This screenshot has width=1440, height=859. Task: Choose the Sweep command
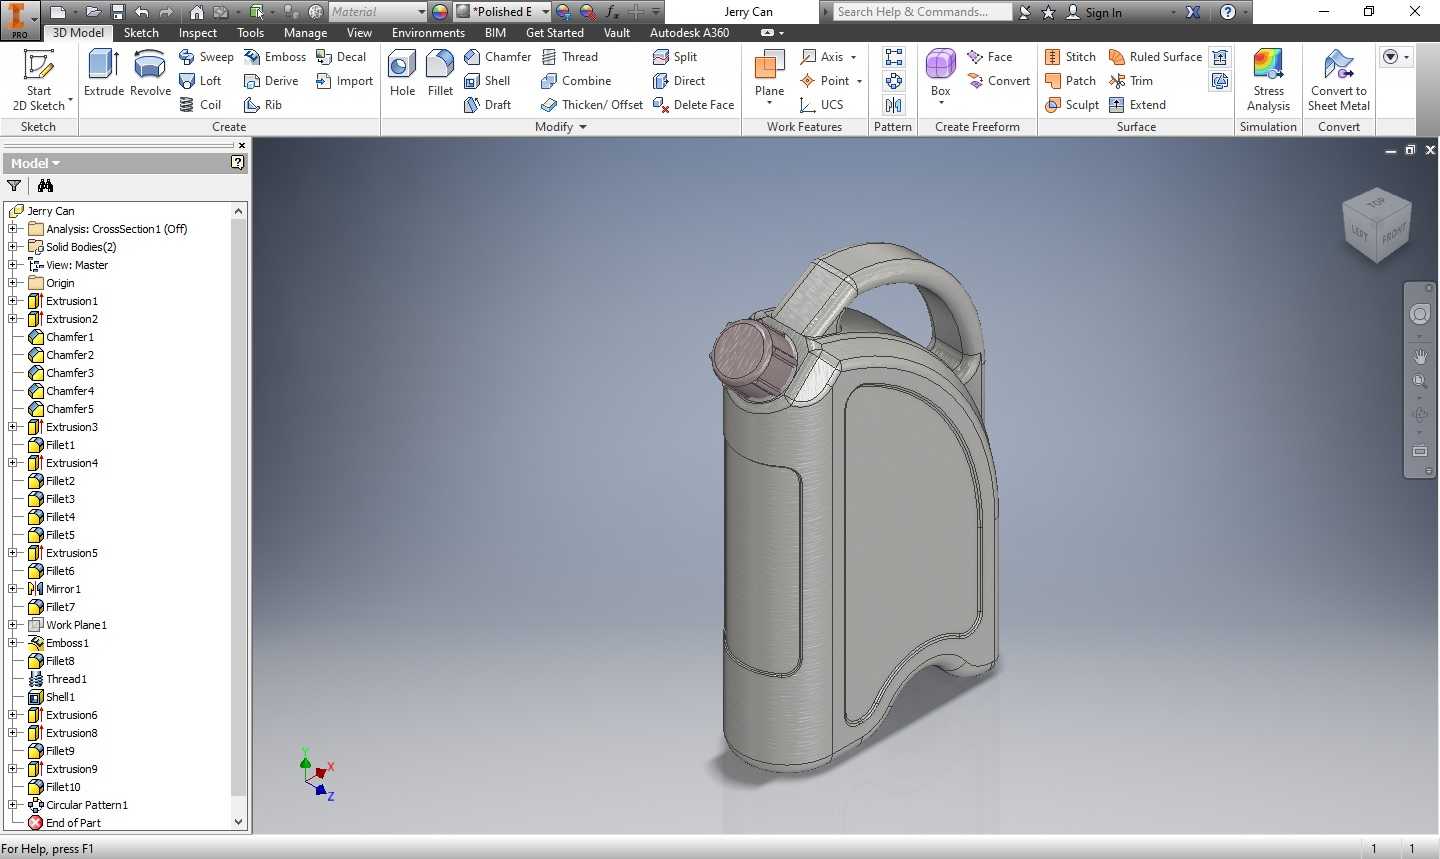(206, 57)
